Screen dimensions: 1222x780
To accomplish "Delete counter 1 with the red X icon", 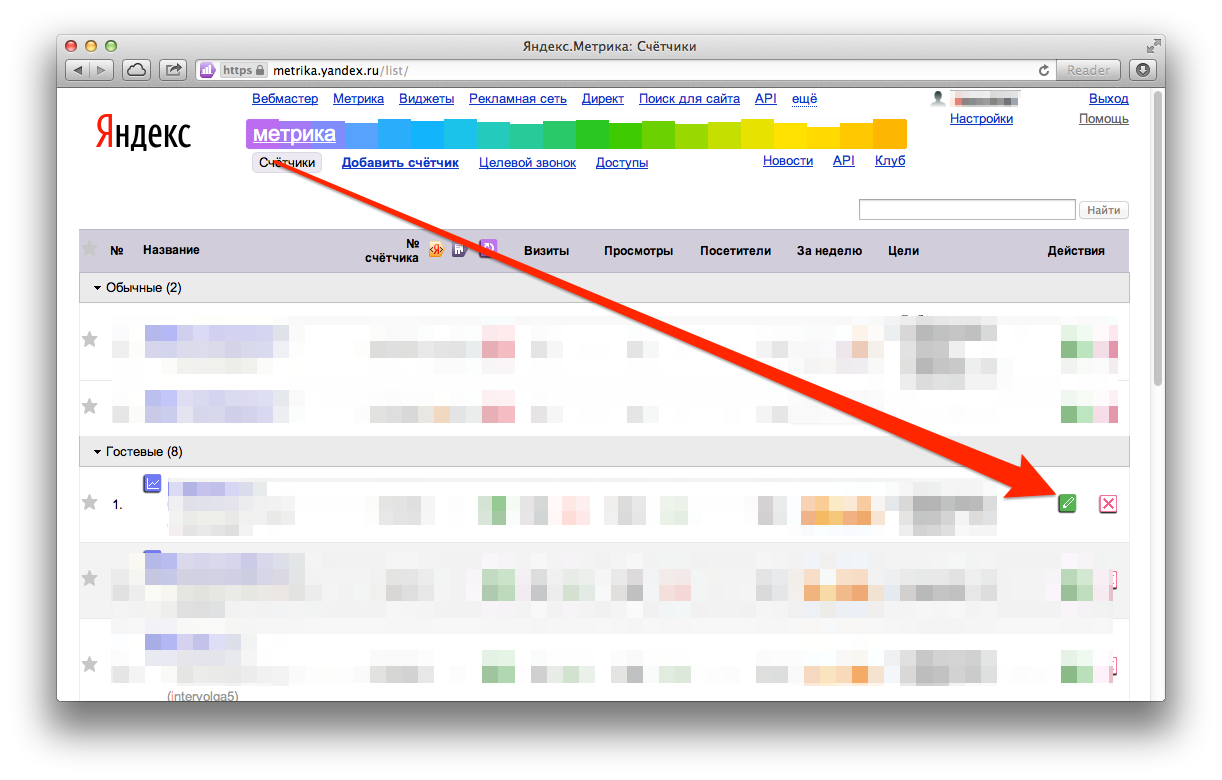I will click(x=1107, y=504).
